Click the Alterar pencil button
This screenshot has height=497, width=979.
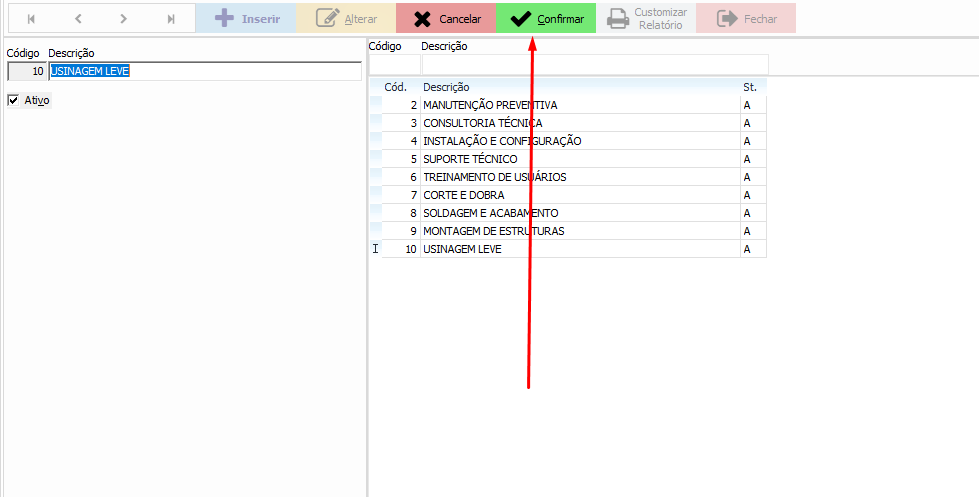346,19
